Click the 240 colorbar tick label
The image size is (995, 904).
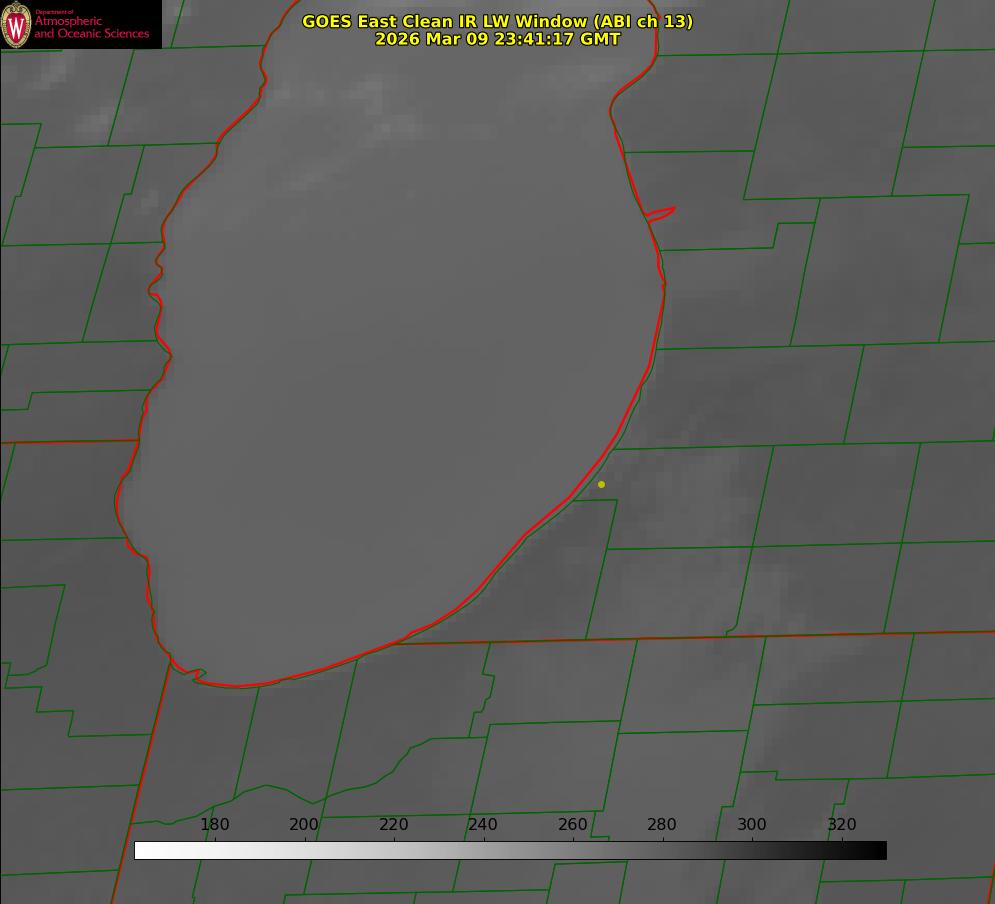point(483,825)
